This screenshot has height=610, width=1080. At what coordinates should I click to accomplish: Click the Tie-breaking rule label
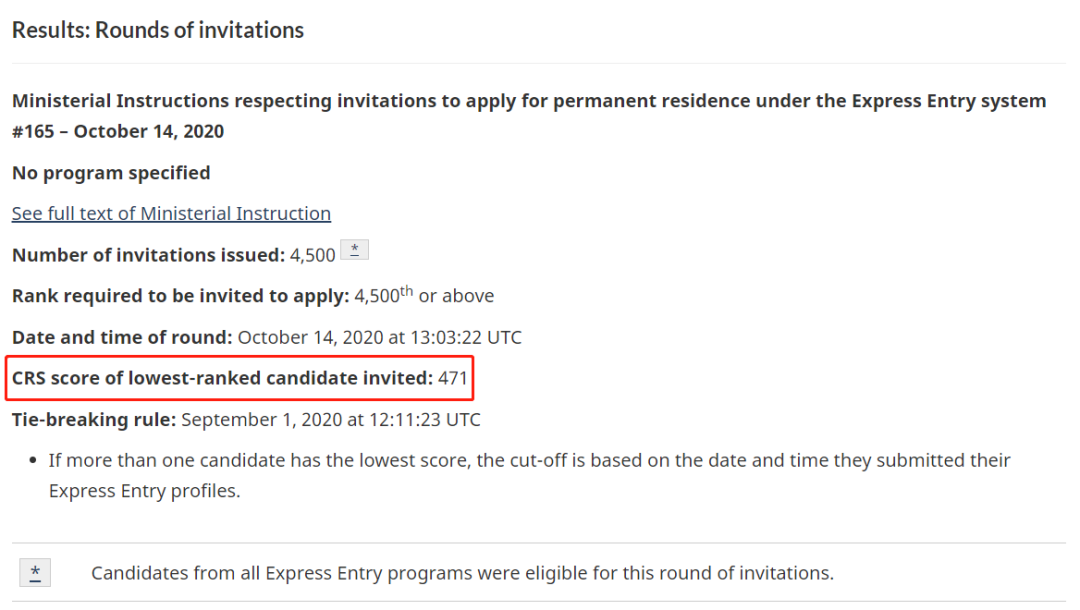pyautogui.click(x=94, y=419)
